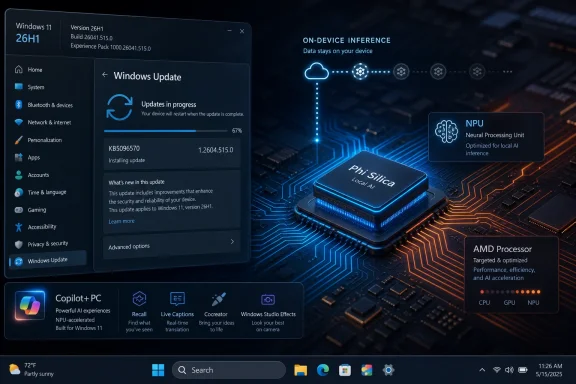The image size is (576, 384).
Task: Open the Accounts person icon
Action: (x=19, y=175)
